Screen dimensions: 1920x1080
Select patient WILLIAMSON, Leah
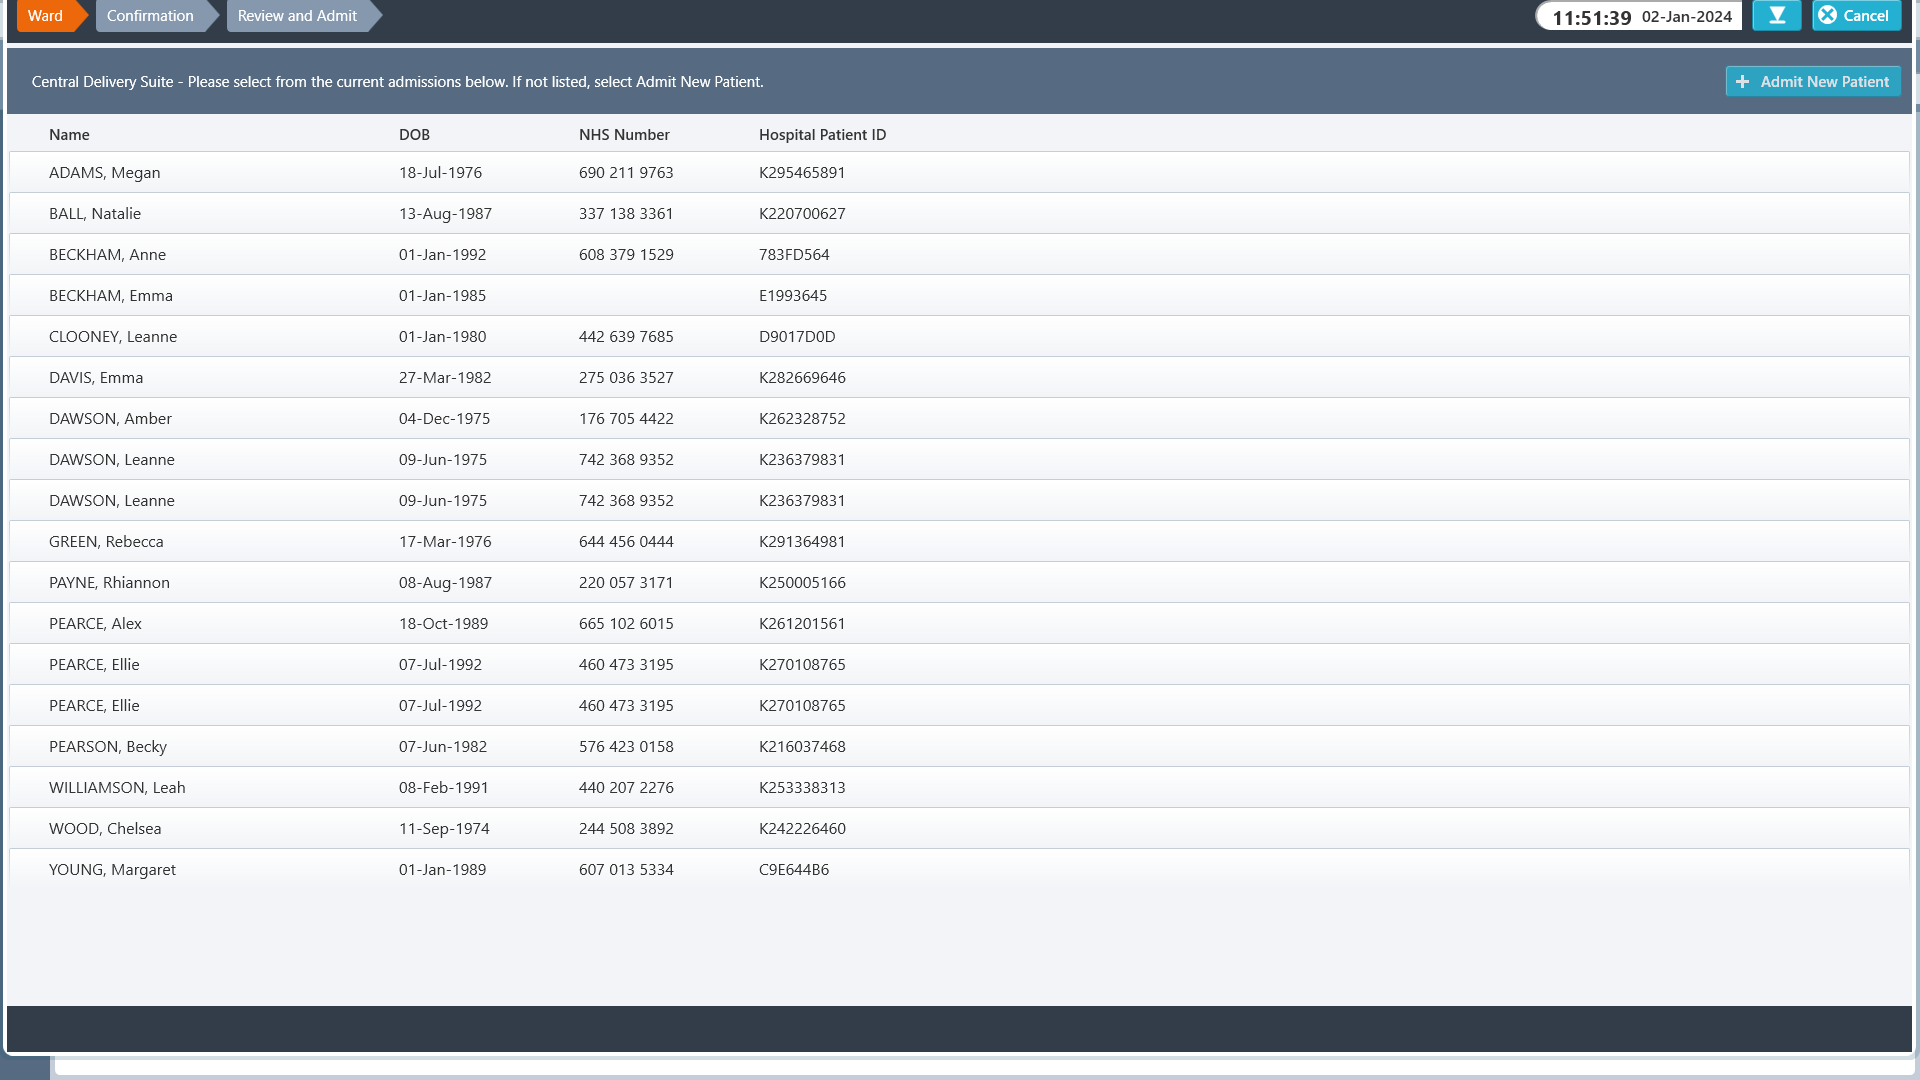coord(959,787)
